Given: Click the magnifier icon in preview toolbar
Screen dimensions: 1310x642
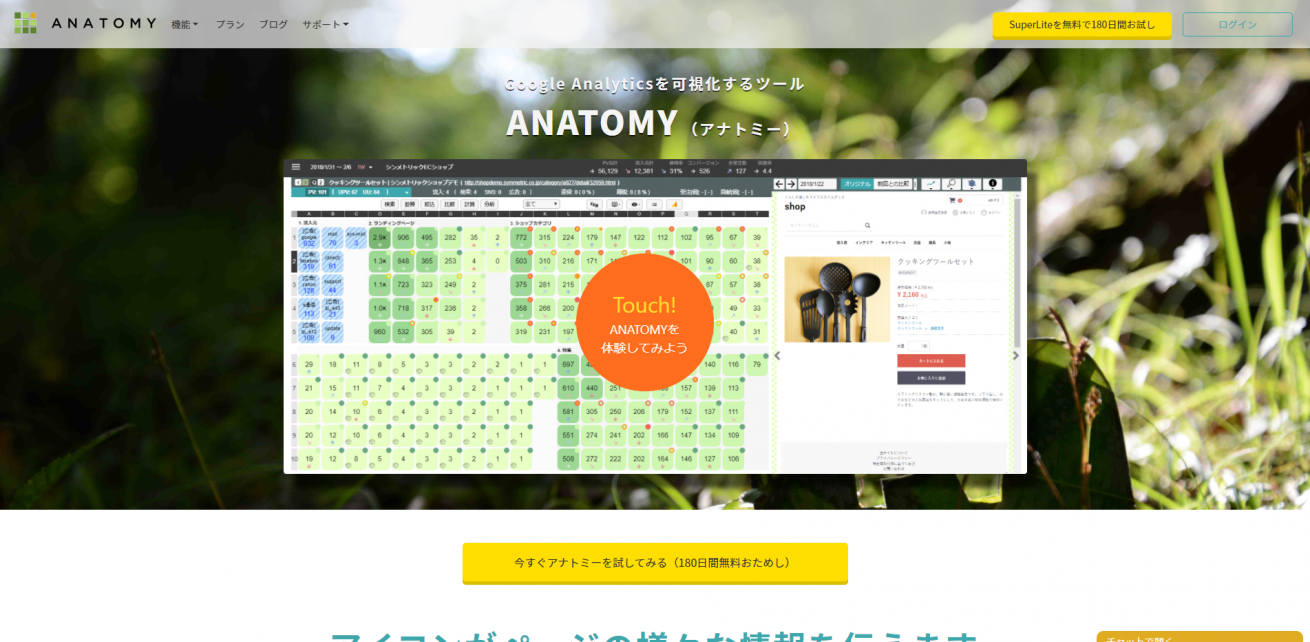Looking at the screenshot, I should pyautogui.click(x=951, y=184).
